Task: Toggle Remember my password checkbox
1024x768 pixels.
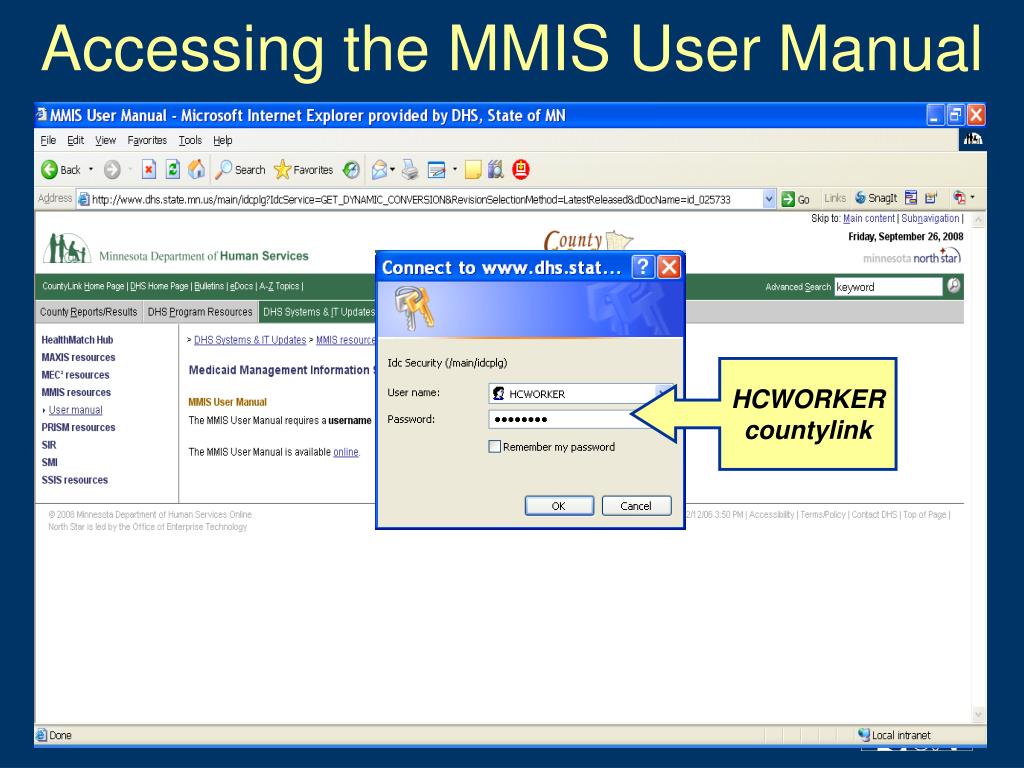Action: point(494,447)
